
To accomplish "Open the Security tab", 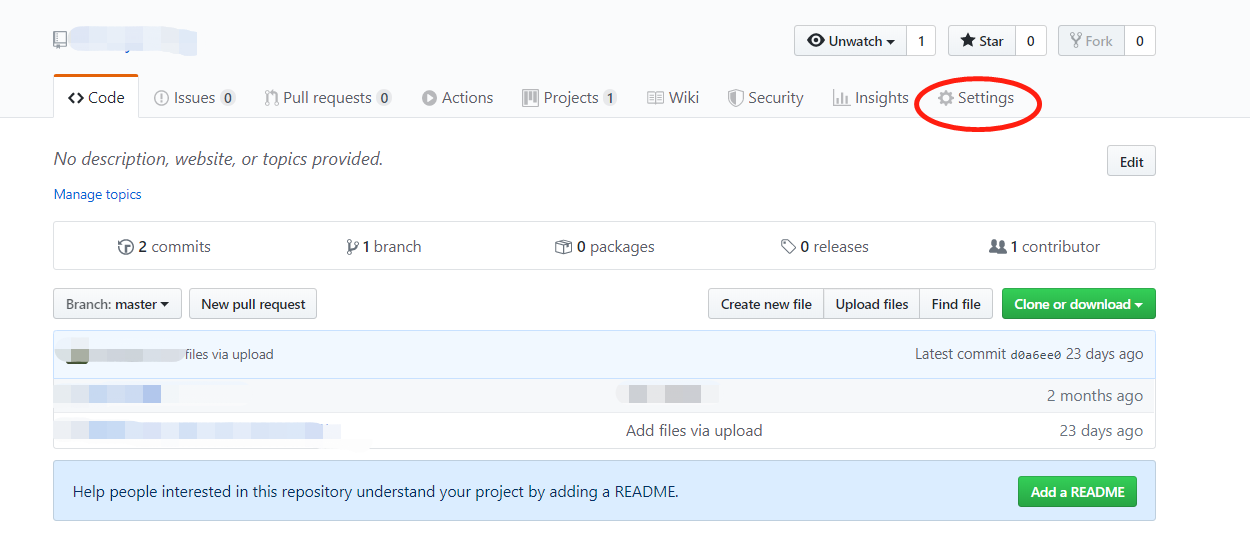I will 765,98.
